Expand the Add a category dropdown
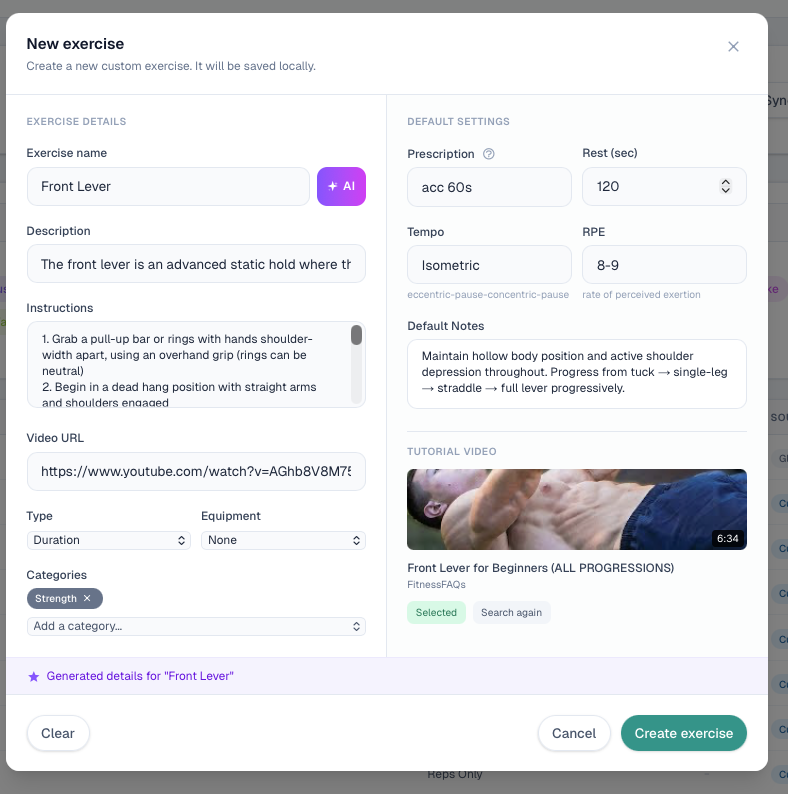The width and height of the screenshot is (788, 794). (x=196, y=626)
